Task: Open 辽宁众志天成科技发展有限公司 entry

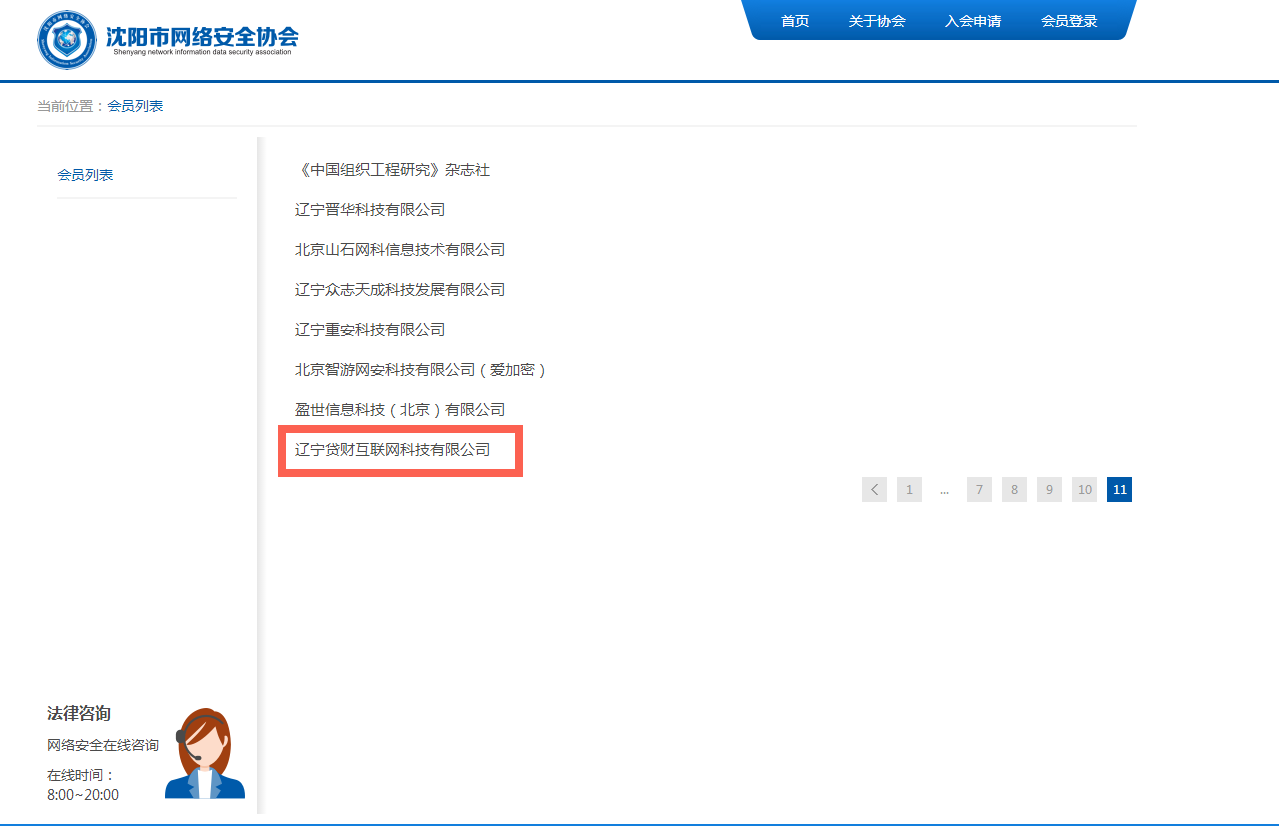Action: tap(400, 290)
